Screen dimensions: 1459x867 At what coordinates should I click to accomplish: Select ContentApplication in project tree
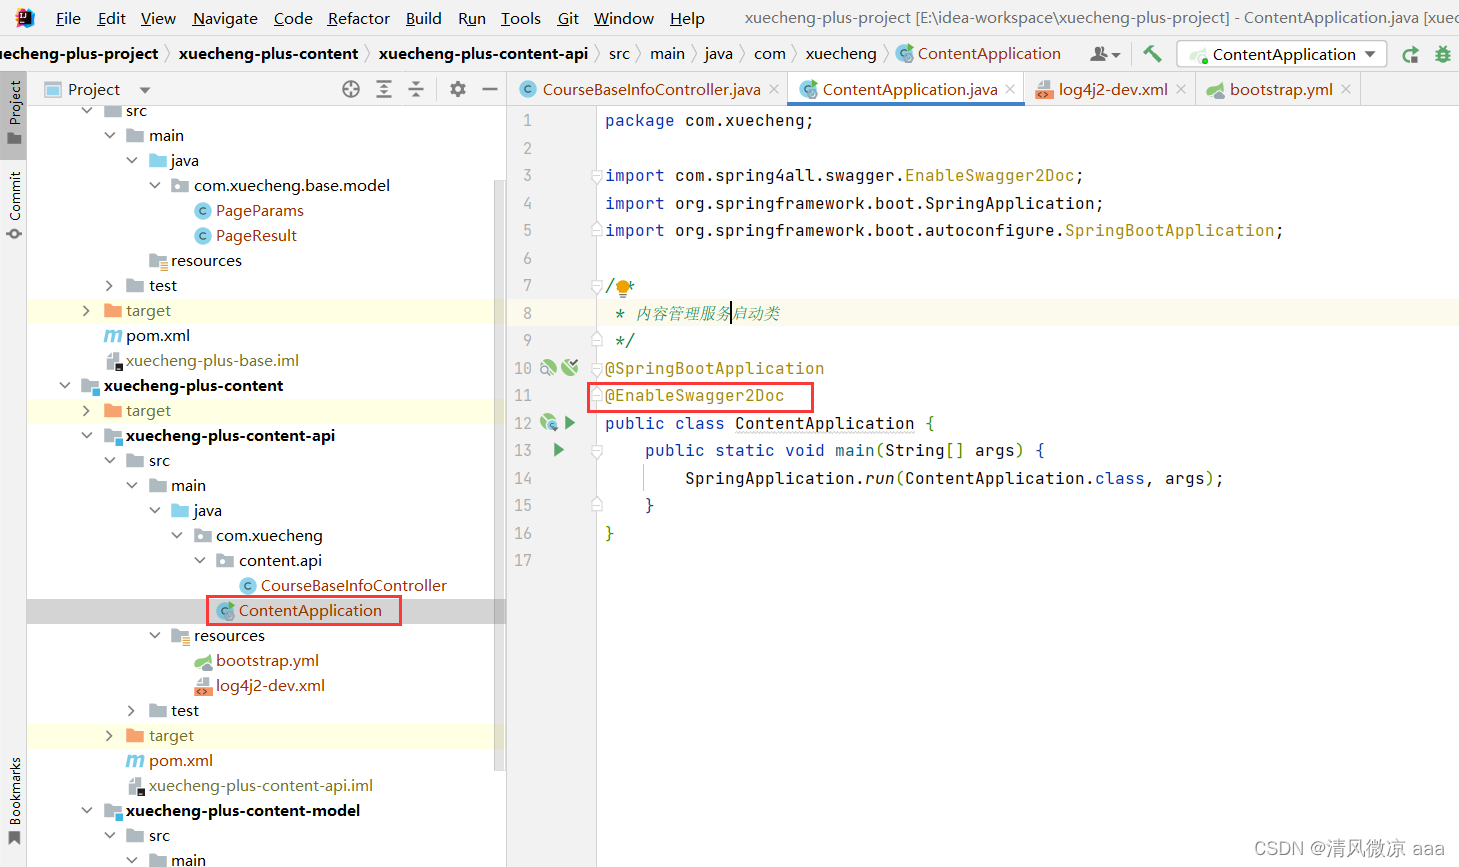pos(310,610)
